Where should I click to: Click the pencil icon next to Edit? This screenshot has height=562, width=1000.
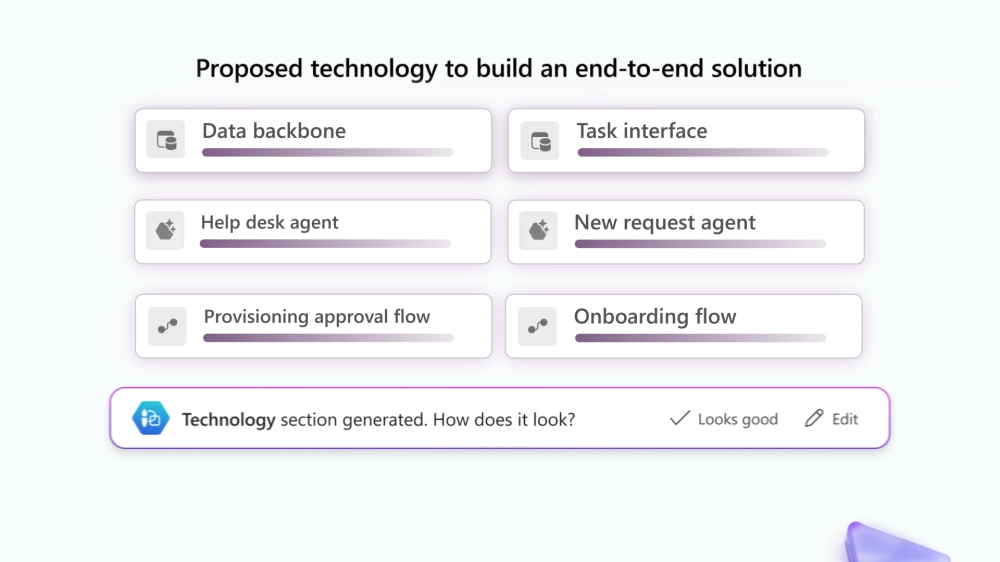[814, 418]
